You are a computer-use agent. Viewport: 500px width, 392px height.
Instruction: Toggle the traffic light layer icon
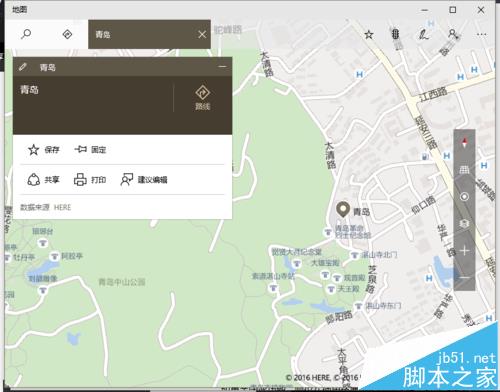(x=395, y=34)
